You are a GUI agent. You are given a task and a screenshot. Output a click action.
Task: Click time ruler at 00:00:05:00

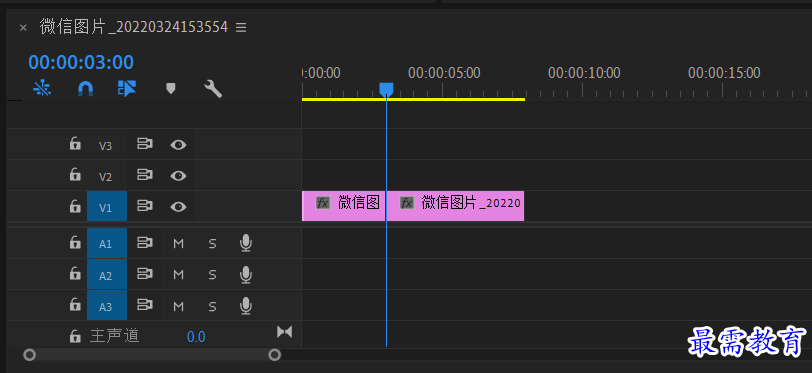click(444, 73)
